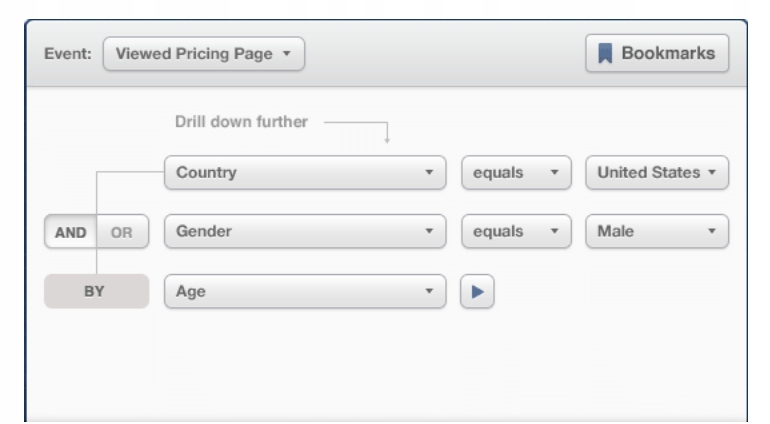Click the Drill down further hint text

click(242, 122)
